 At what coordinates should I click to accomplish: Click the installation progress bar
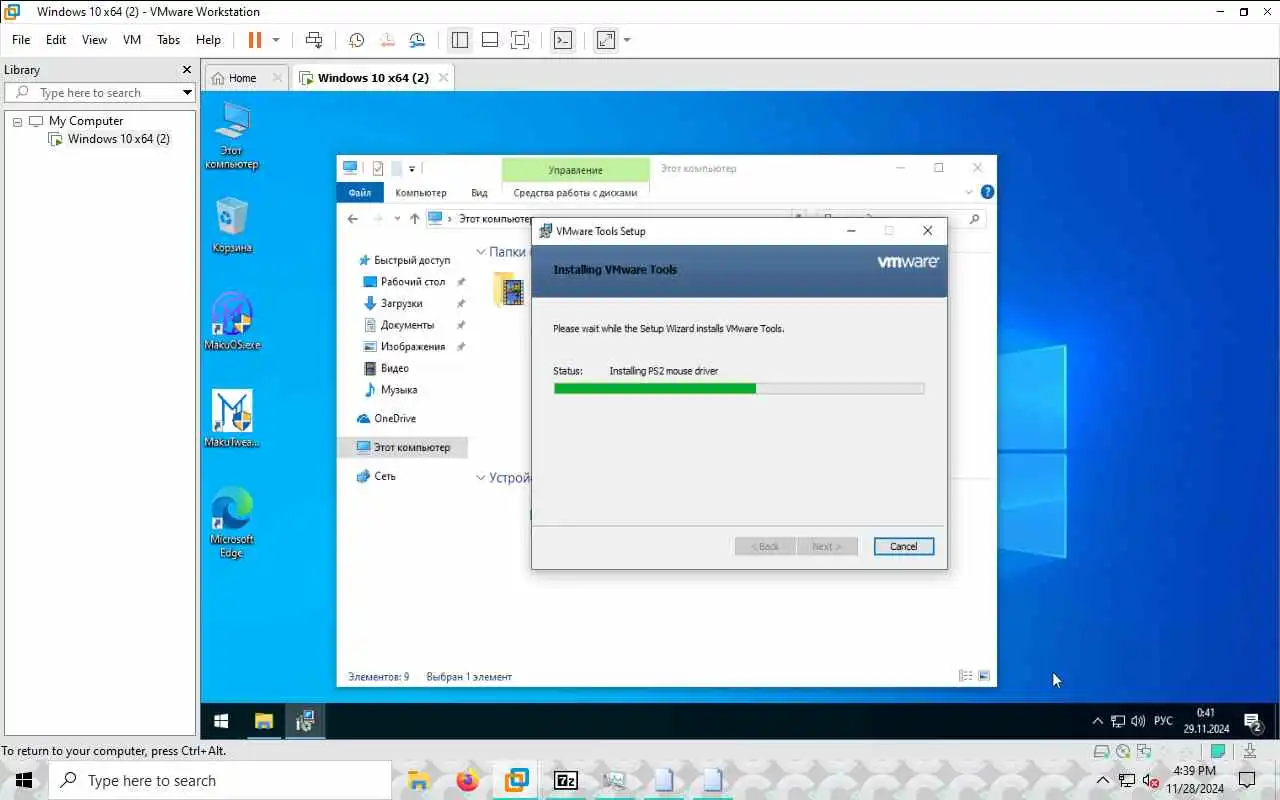(739, 389)
